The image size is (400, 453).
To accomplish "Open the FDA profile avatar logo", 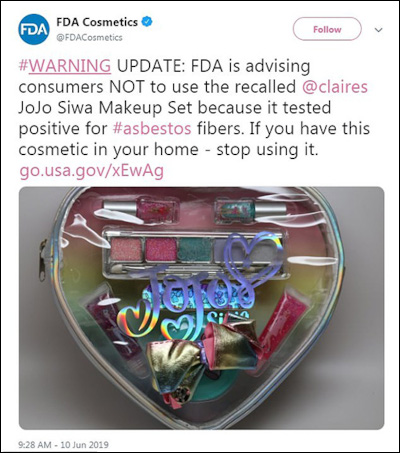I will pos(34,29).
